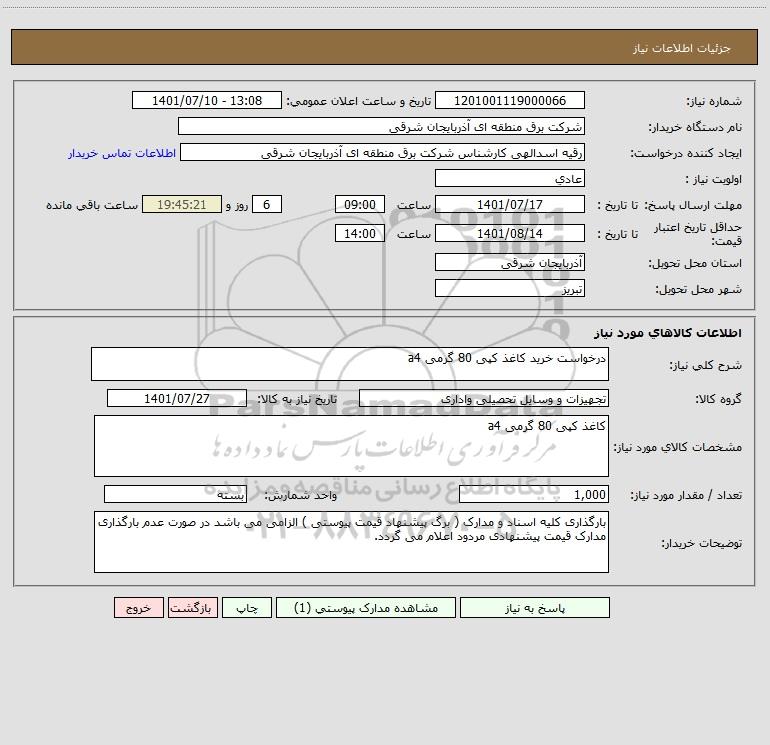Click the response deadline date 1401/07/17
This screenshot has height=745, width=770.
(510, 204)
